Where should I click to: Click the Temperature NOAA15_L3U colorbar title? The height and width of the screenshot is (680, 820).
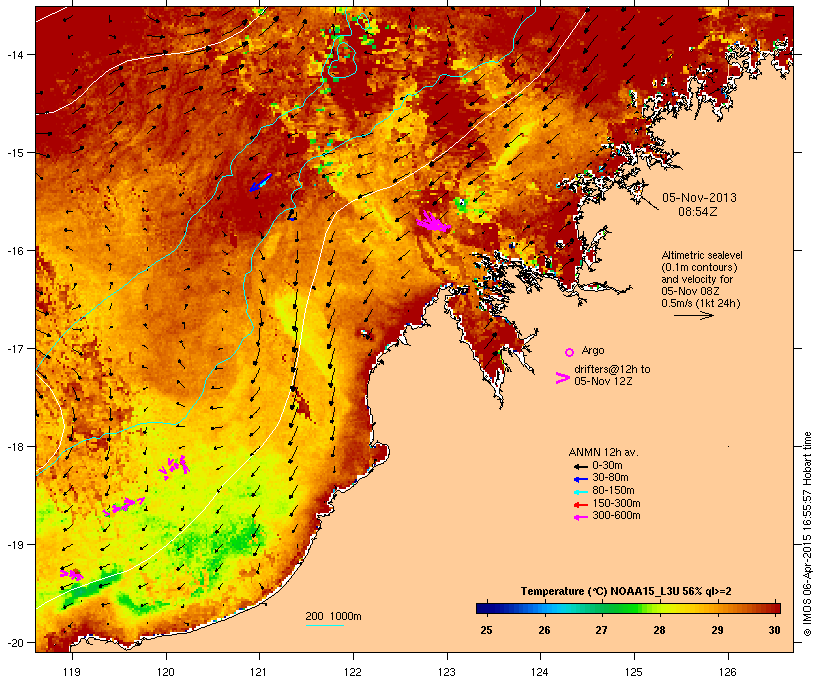(626, 592)
